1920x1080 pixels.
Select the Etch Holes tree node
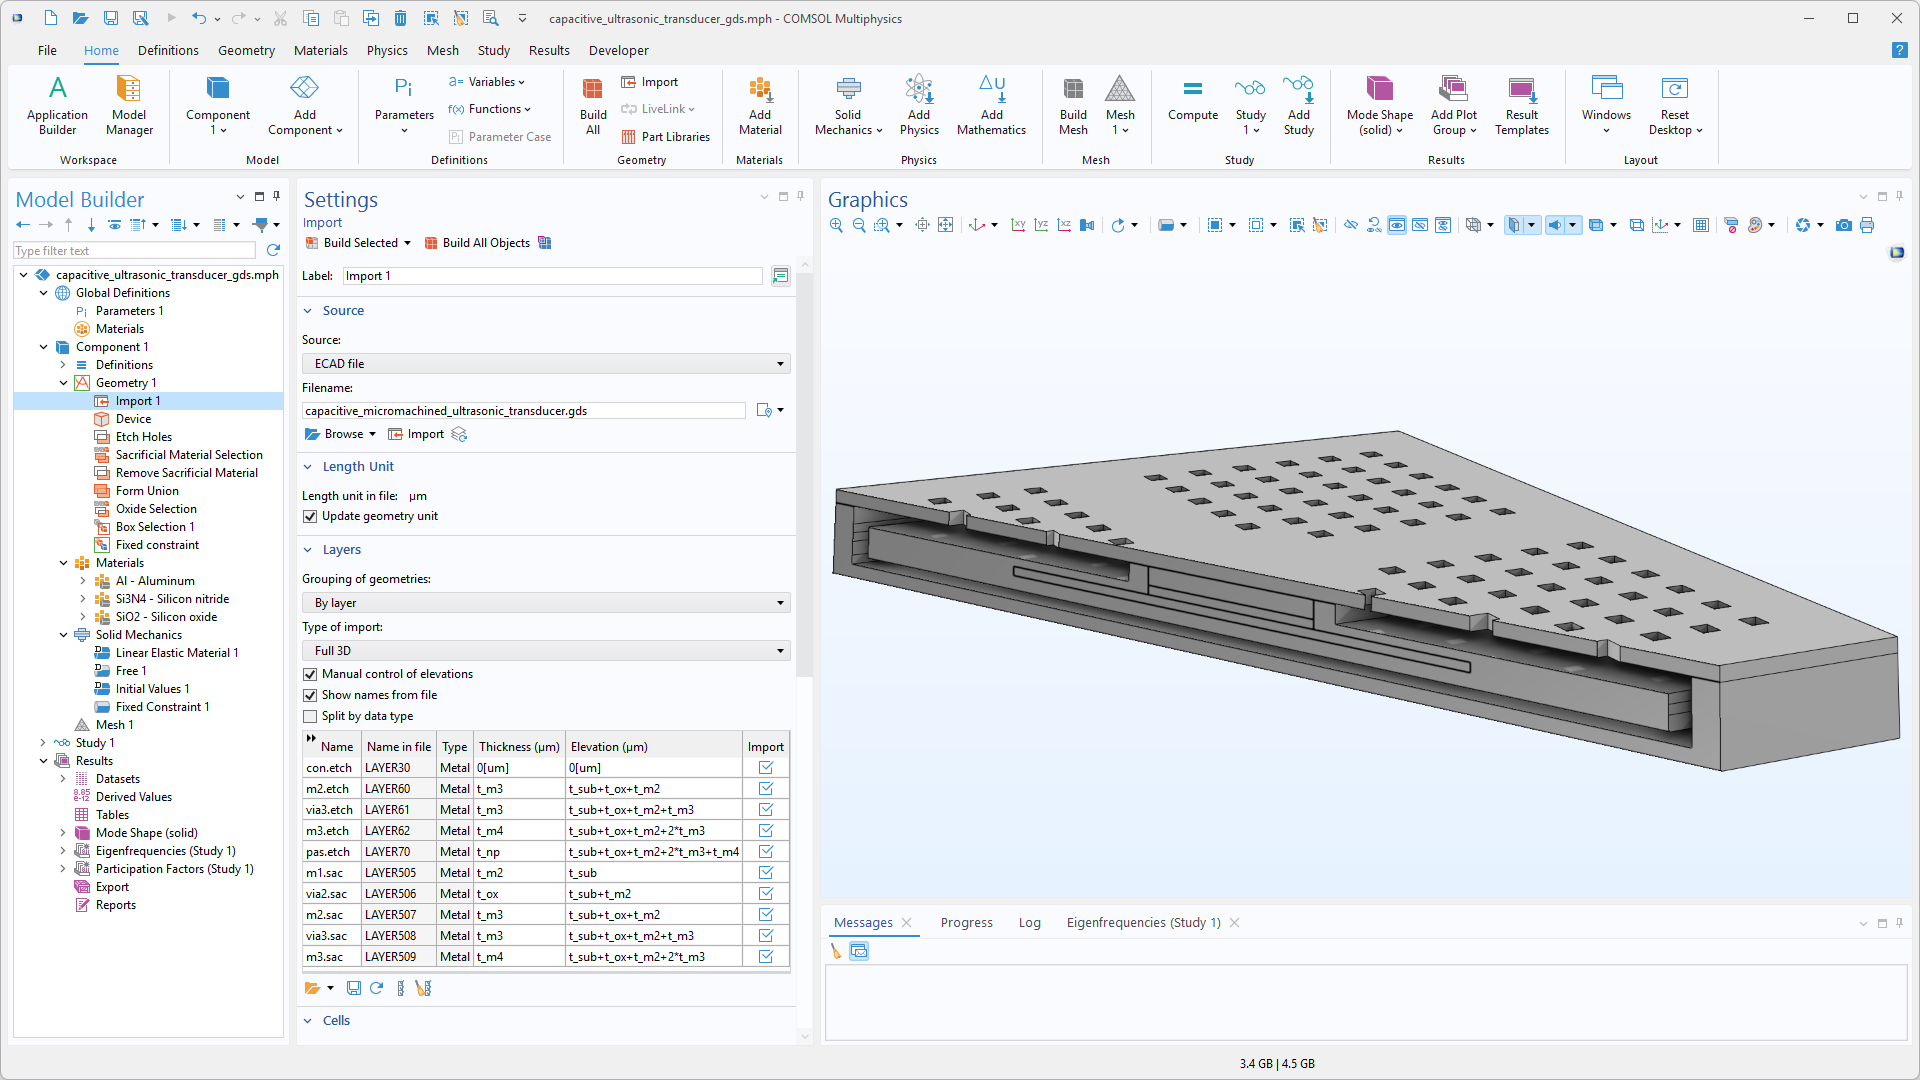(143, 437)
